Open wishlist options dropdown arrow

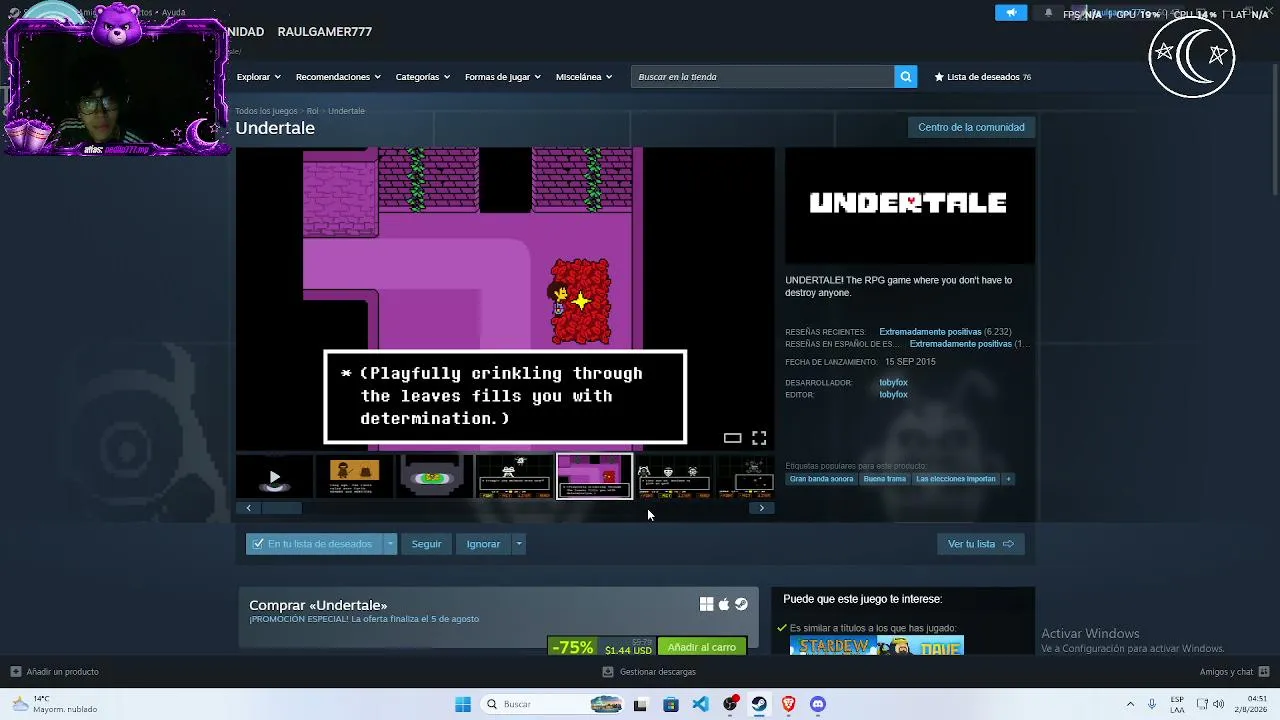pos(390,544)
